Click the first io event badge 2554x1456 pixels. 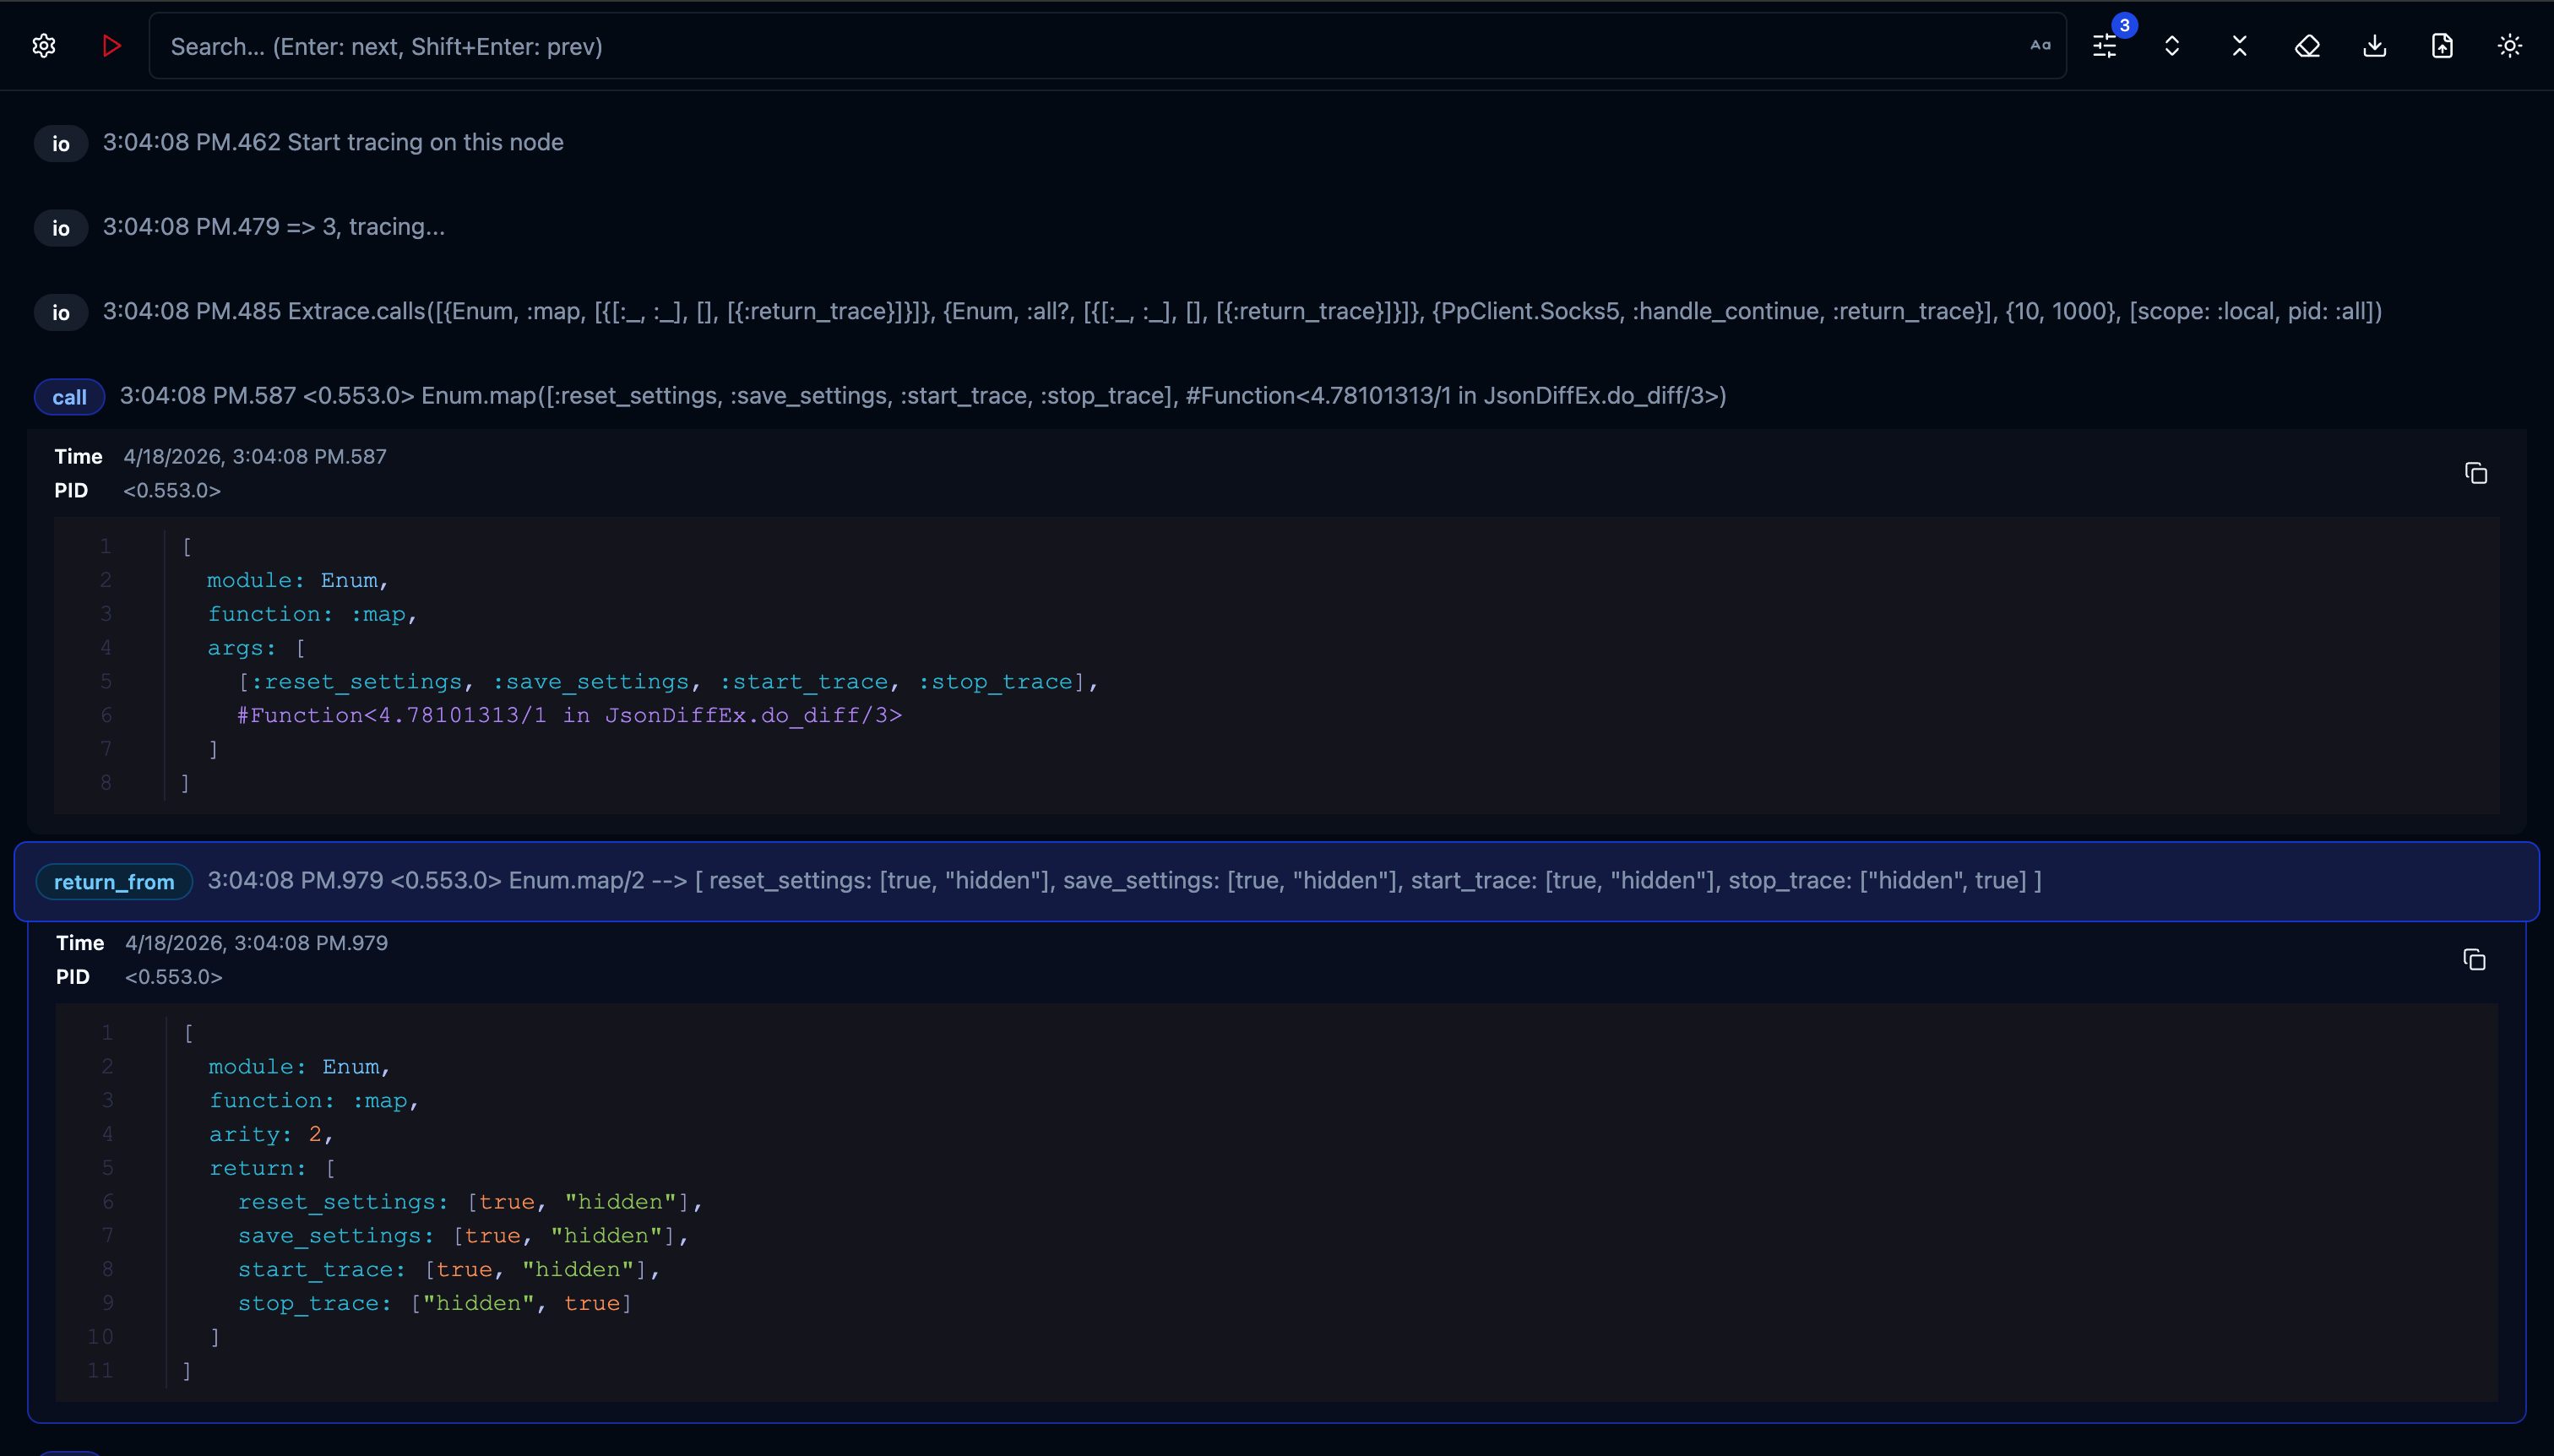(61, 143)
